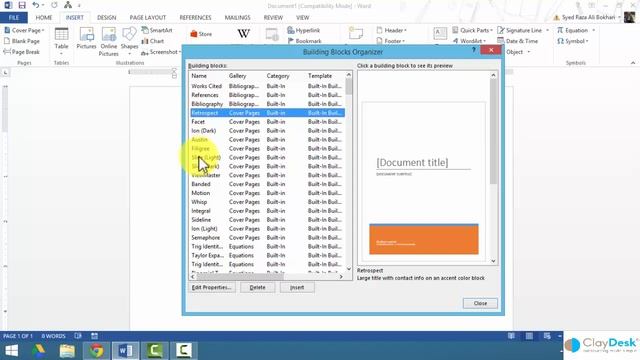This screenshot has width=640, height=360.
Task: Click the Save icon in quick access toolbar
Action: coord(22,5)
